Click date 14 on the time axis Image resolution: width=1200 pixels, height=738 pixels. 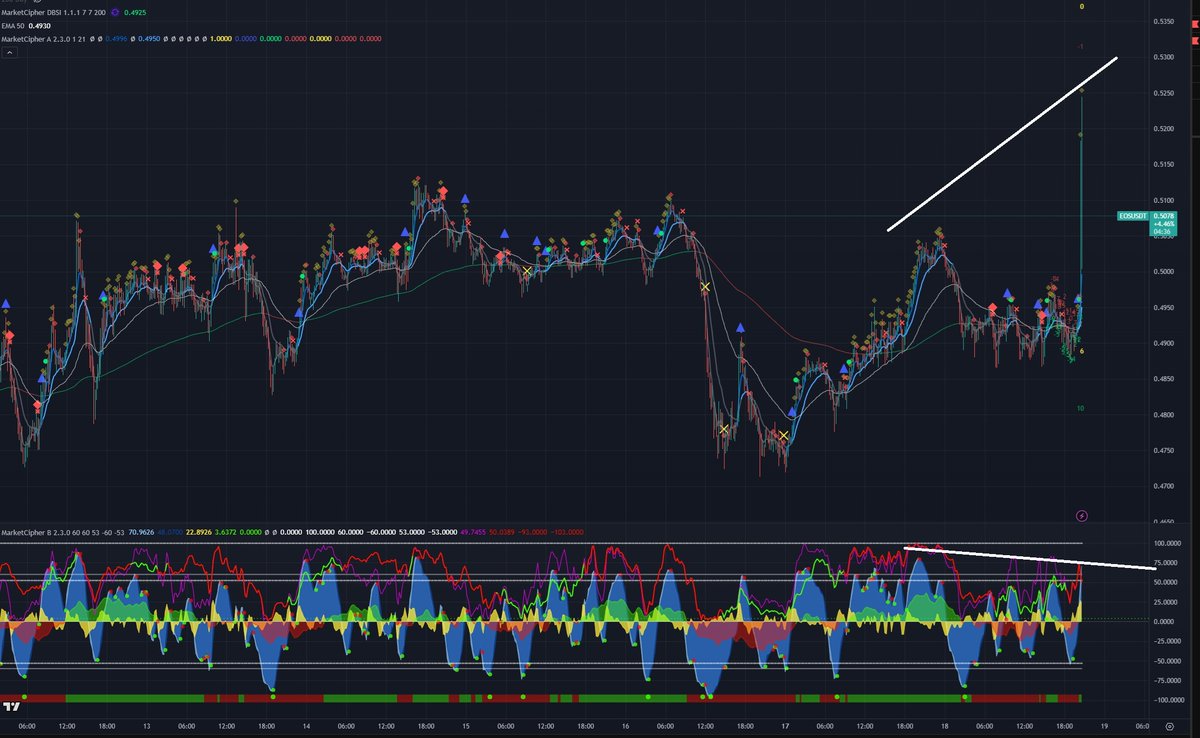(x=306, y=727)
